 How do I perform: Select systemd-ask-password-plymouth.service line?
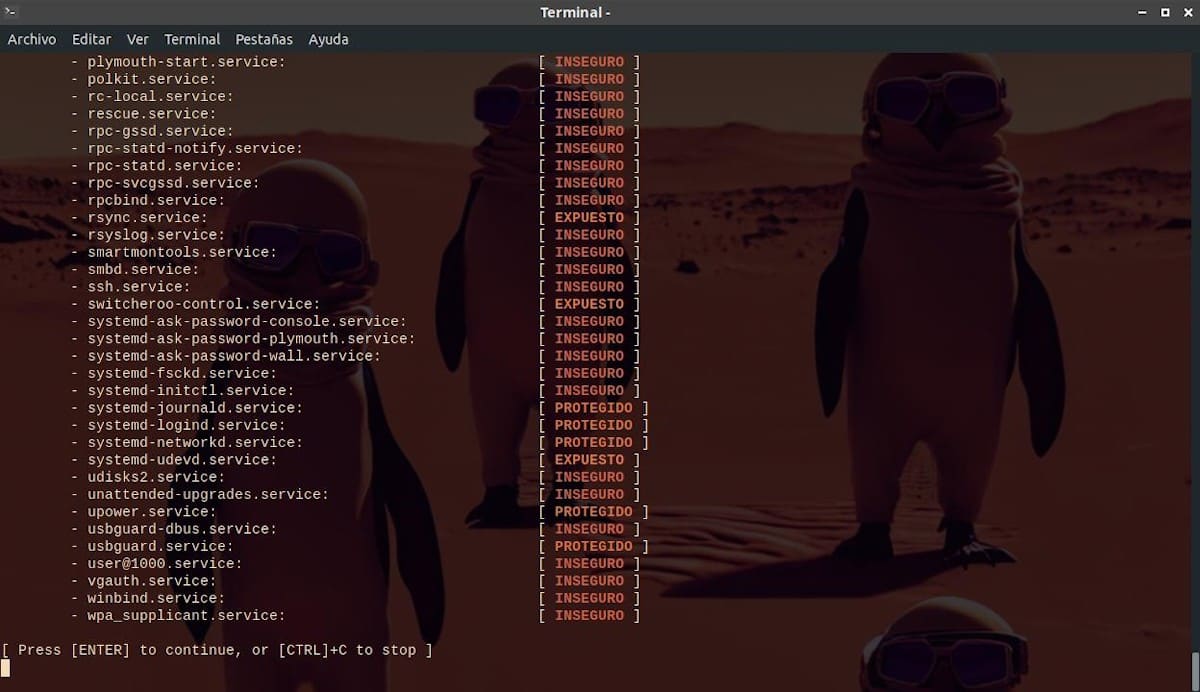point(355,339)
